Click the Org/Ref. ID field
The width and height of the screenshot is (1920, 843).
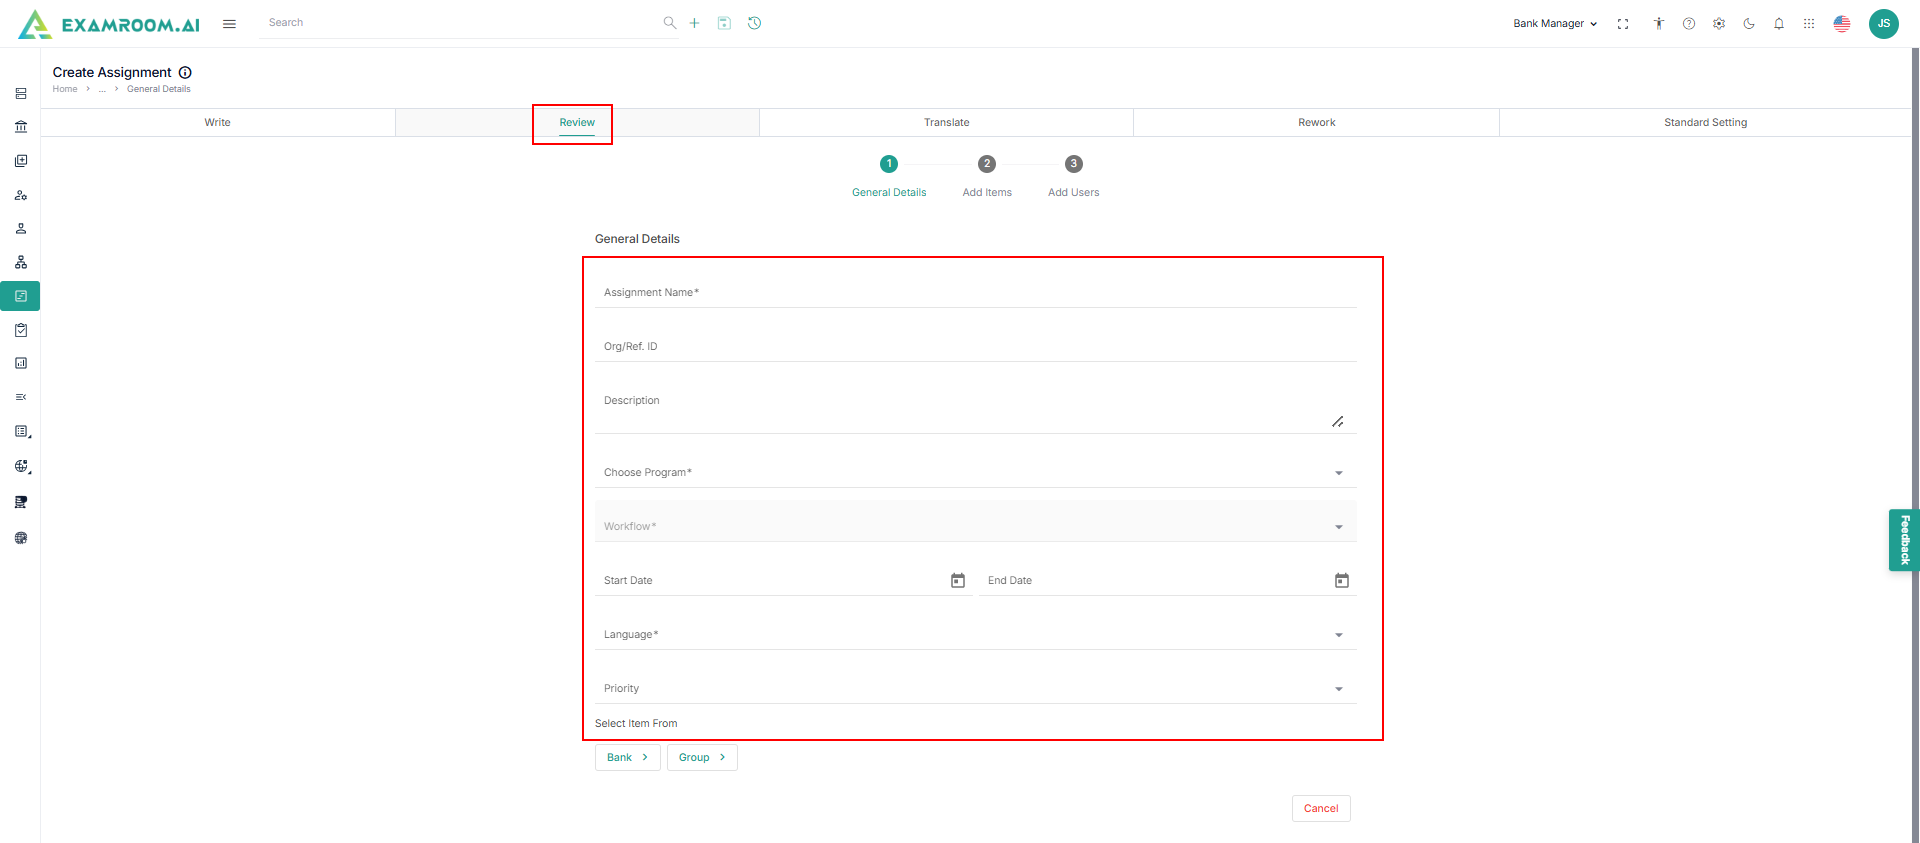pos(975,346)
